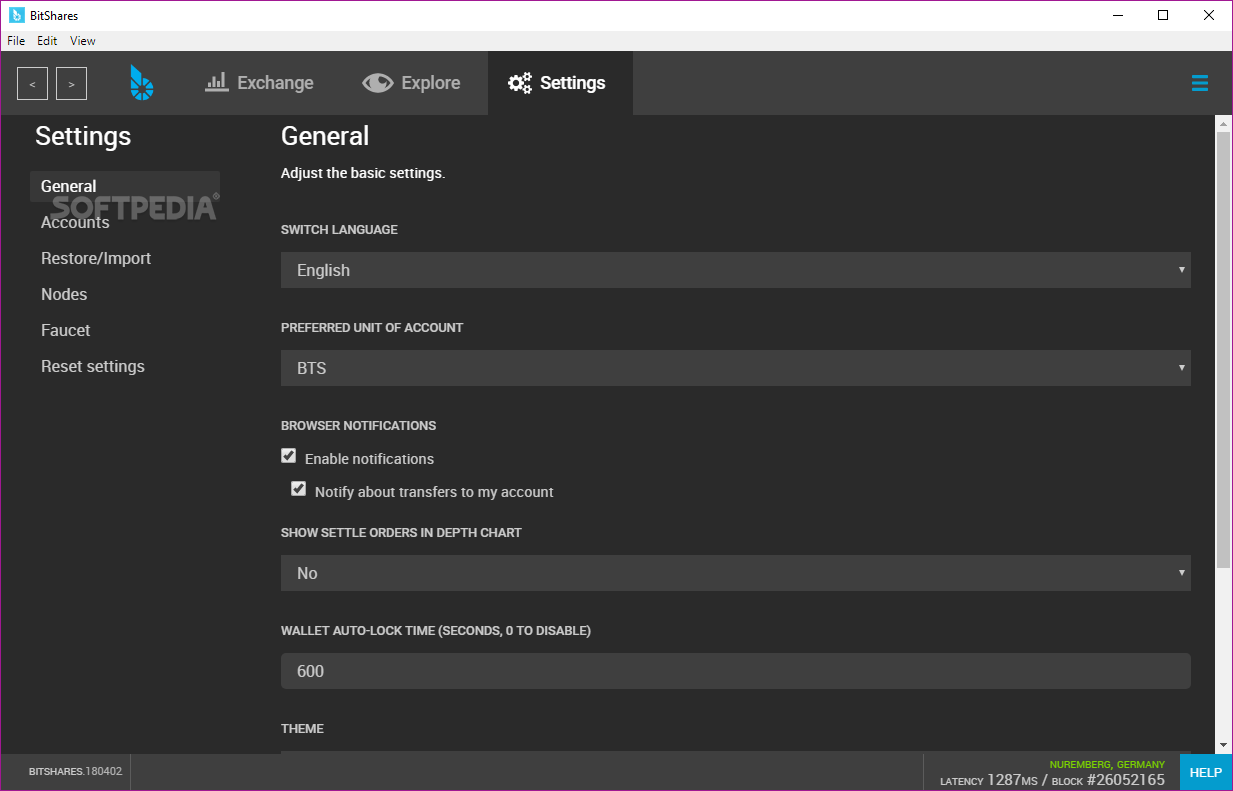The image size is (1233, 791).
Task: Open the File menu
Action: 16,41
